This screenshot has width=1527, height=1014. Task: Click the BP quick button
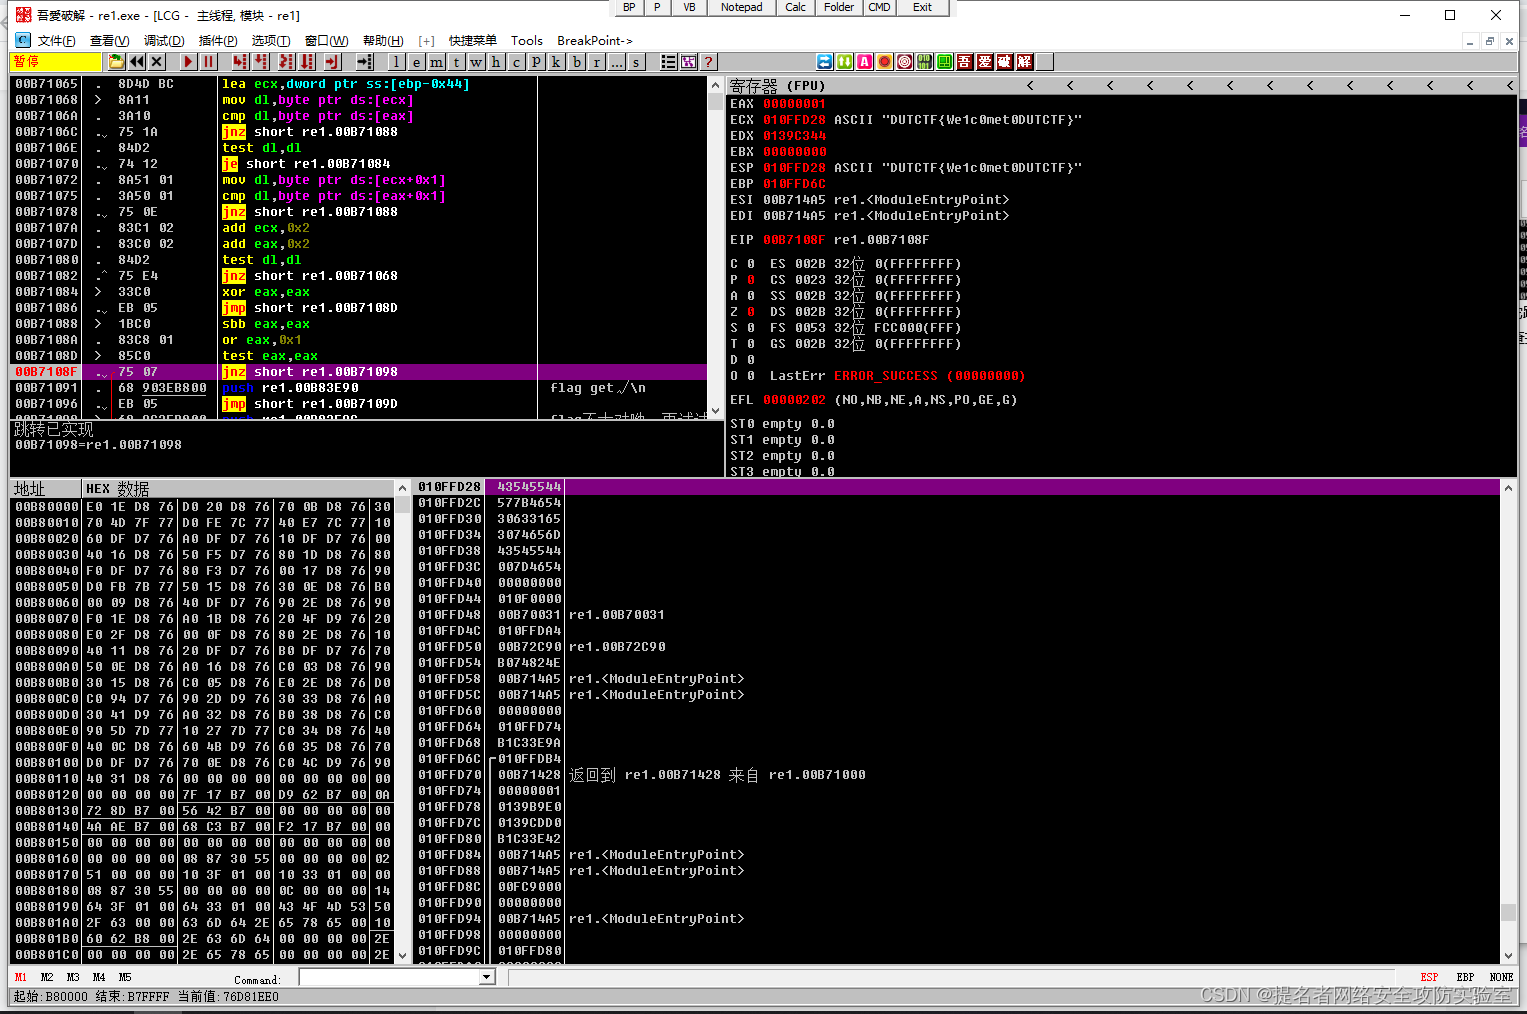(629, 7)
